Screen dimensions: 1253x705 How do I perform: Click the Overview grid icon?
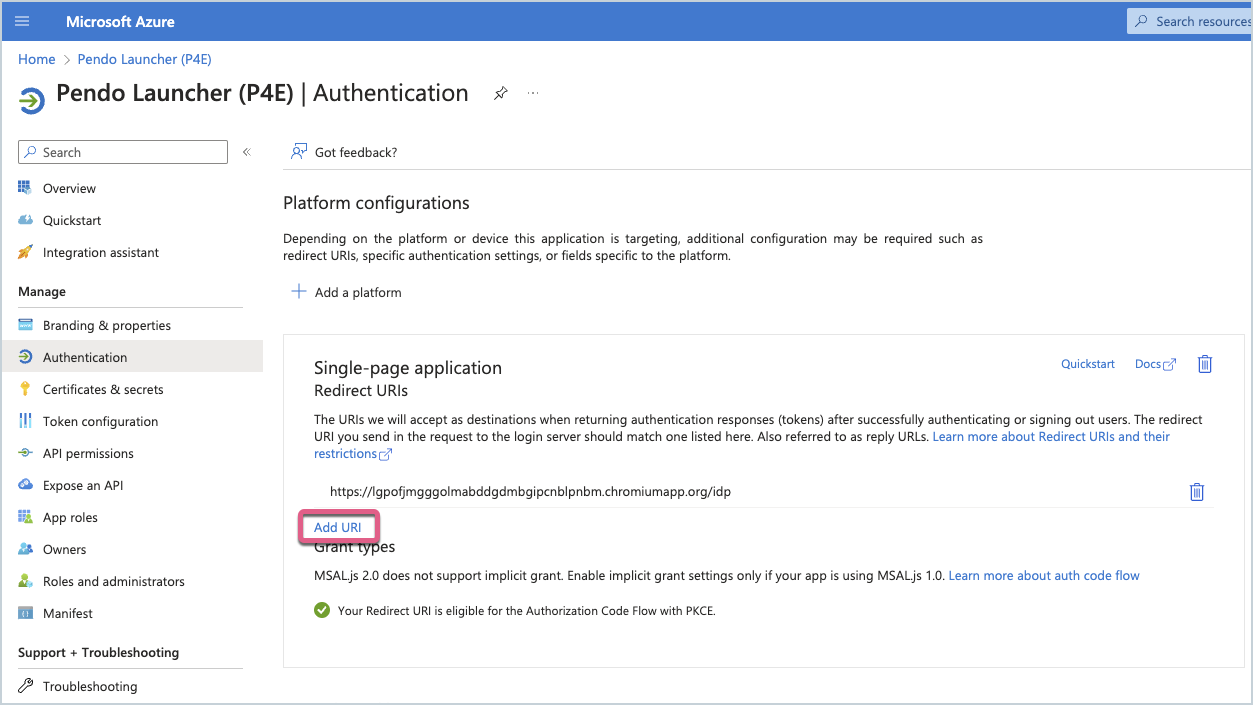[25, 188]
